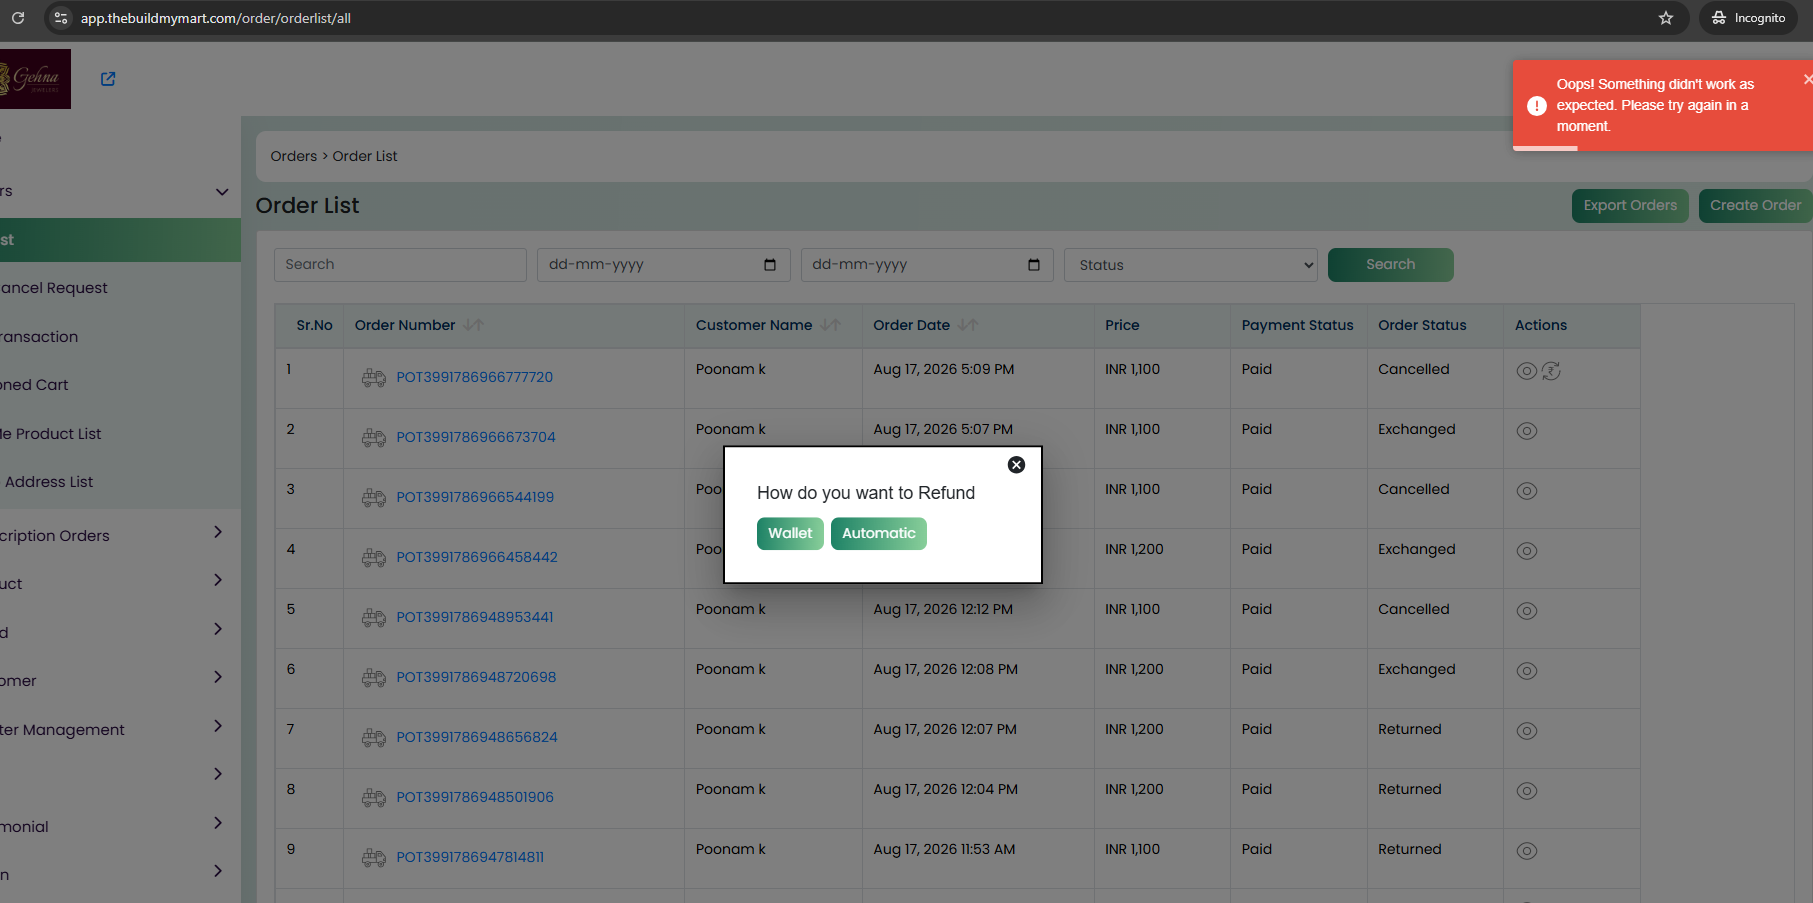View details of order POT3991786948501906

(1526, 791)
